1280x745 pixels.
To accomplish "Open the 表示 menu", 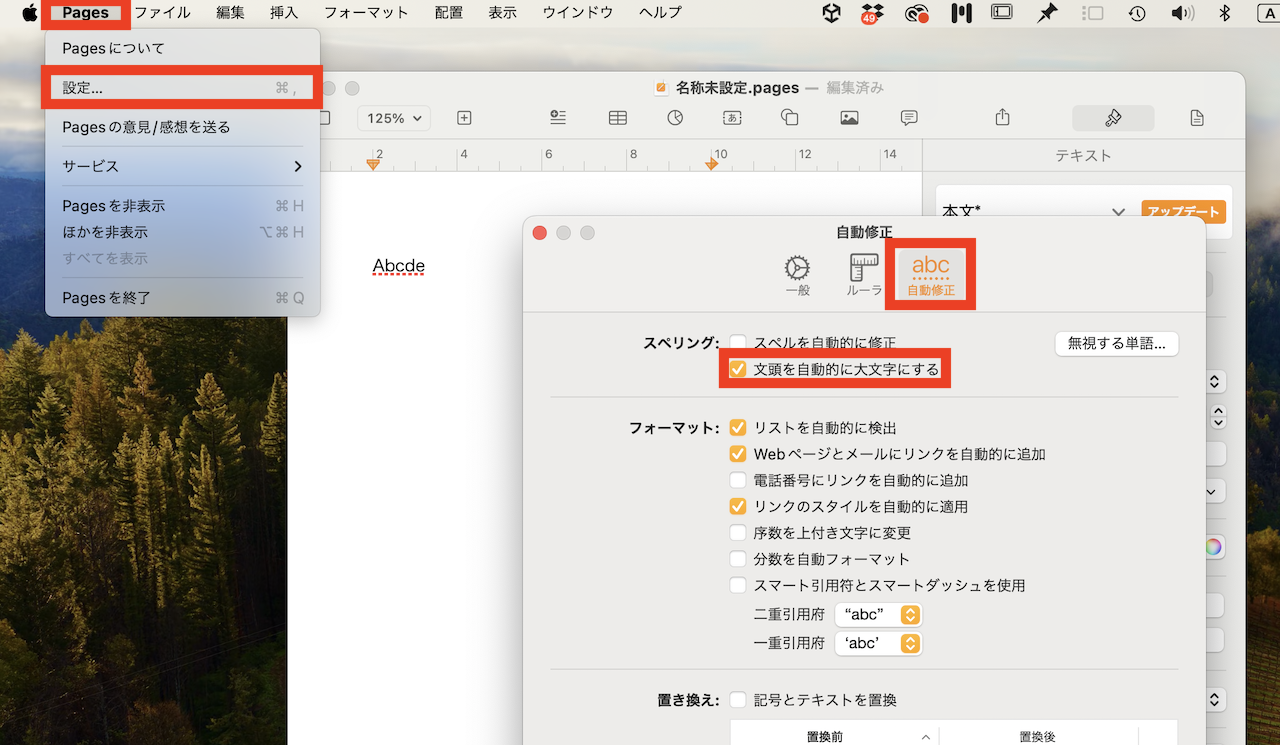I will 503,13.
